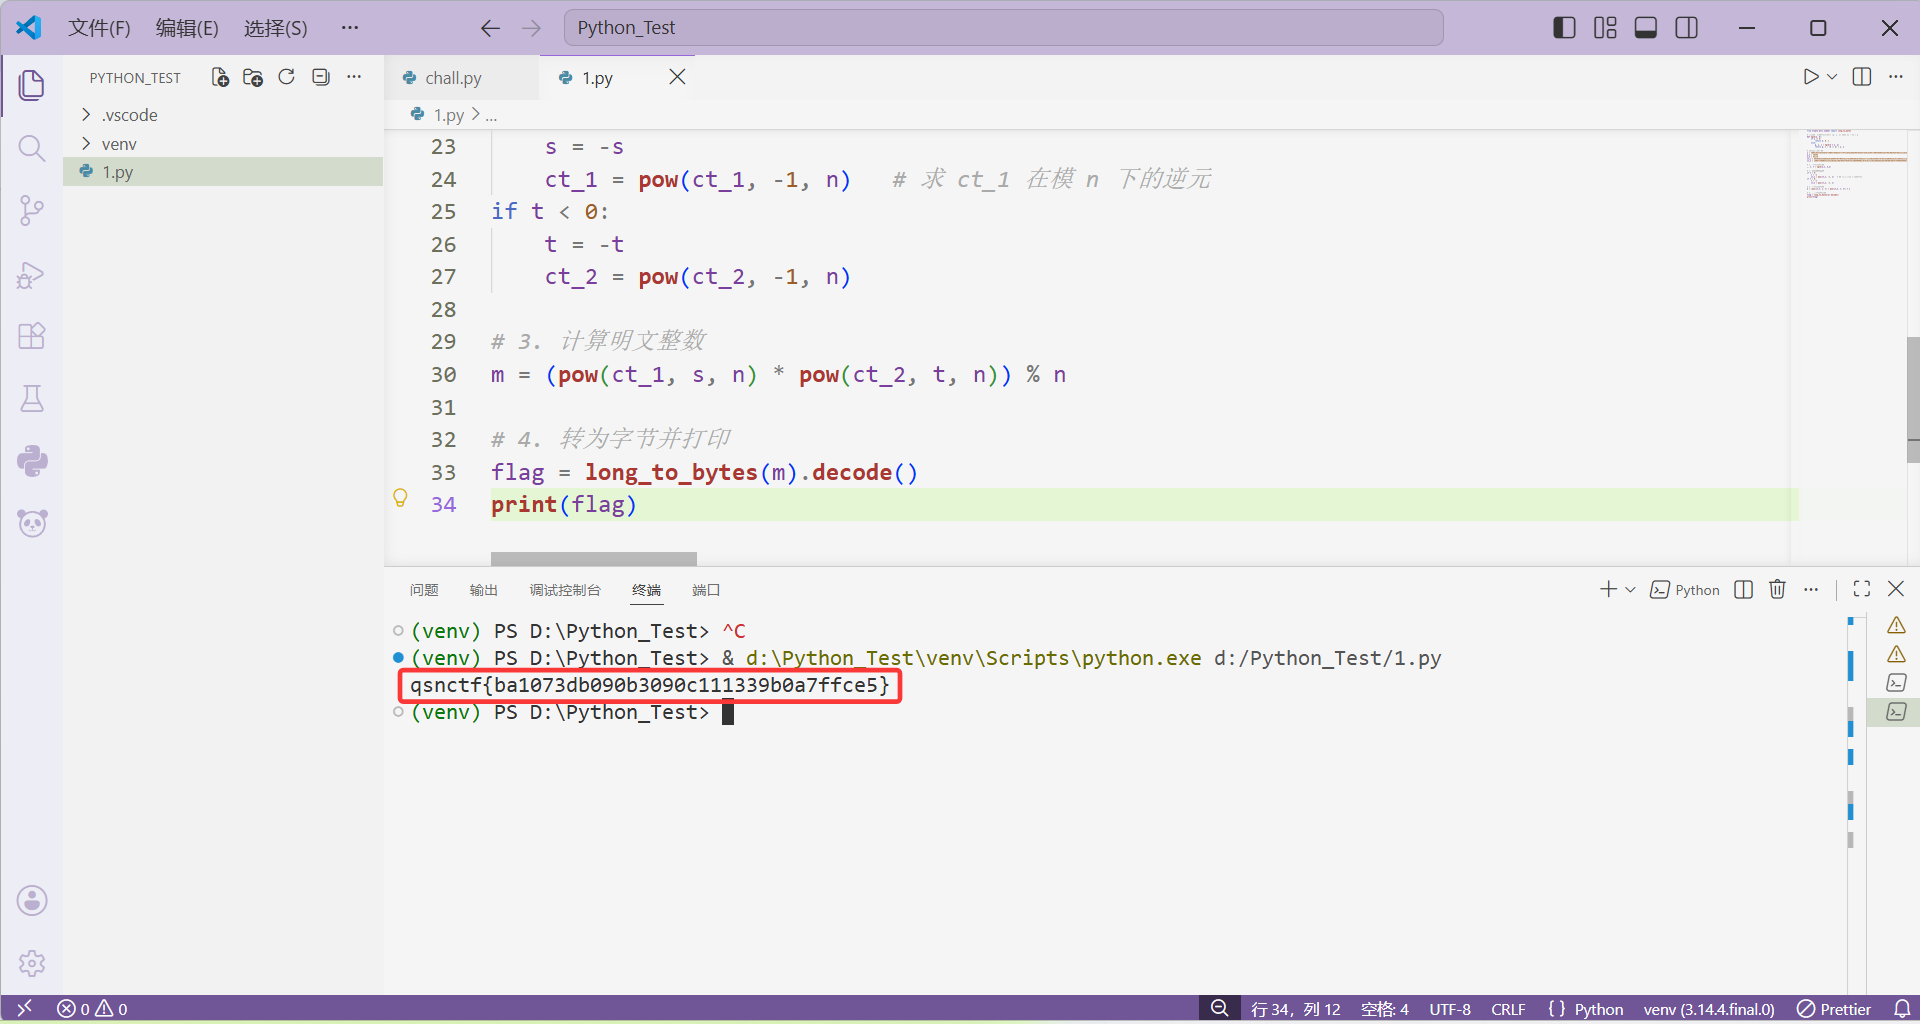Create a new file in PYTHON_TEST explorer

(x=220, y=77)
